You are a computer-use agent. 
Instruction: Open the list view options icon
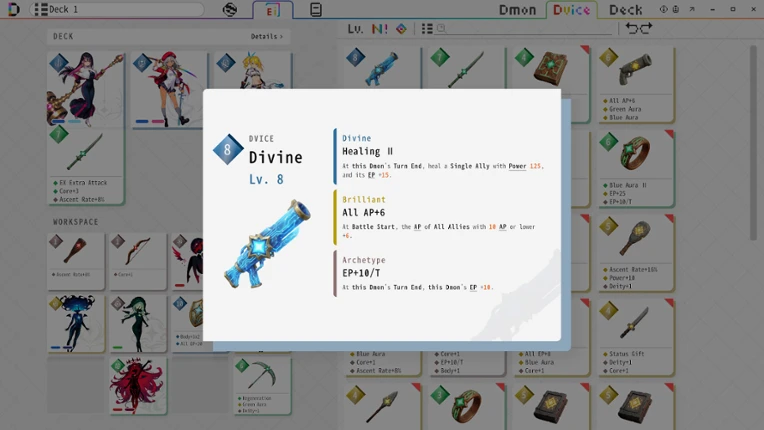427,29
